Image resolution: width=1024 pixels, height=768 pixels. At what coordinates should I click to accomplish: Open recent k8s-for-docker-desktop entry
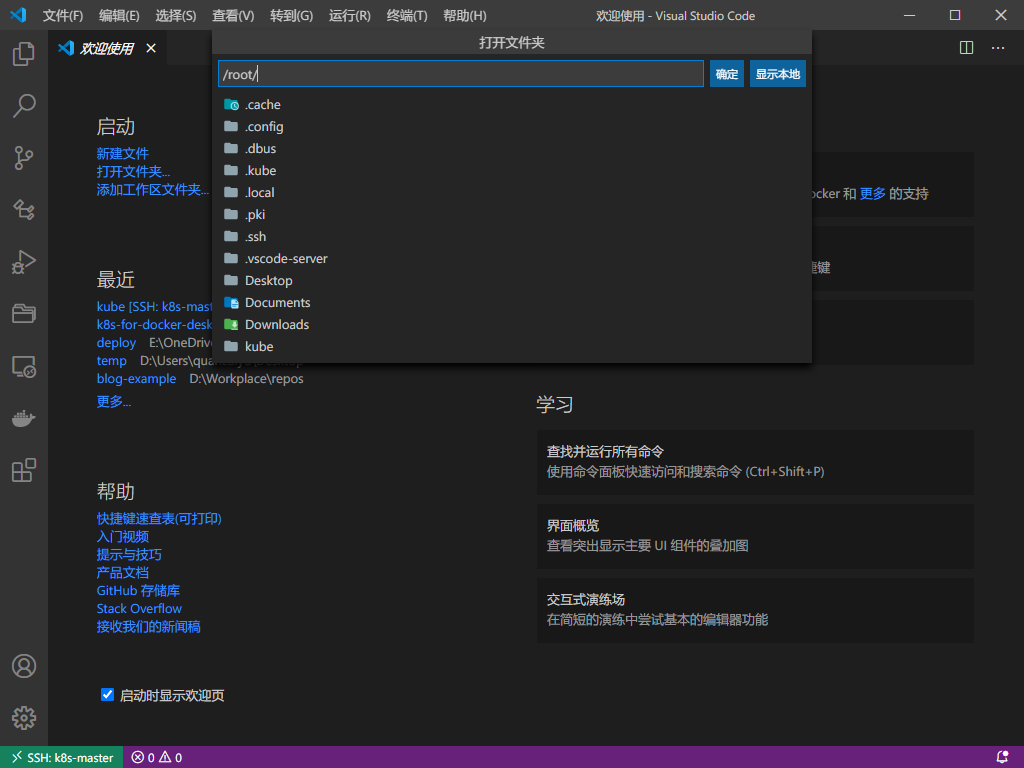coord(154,325)
